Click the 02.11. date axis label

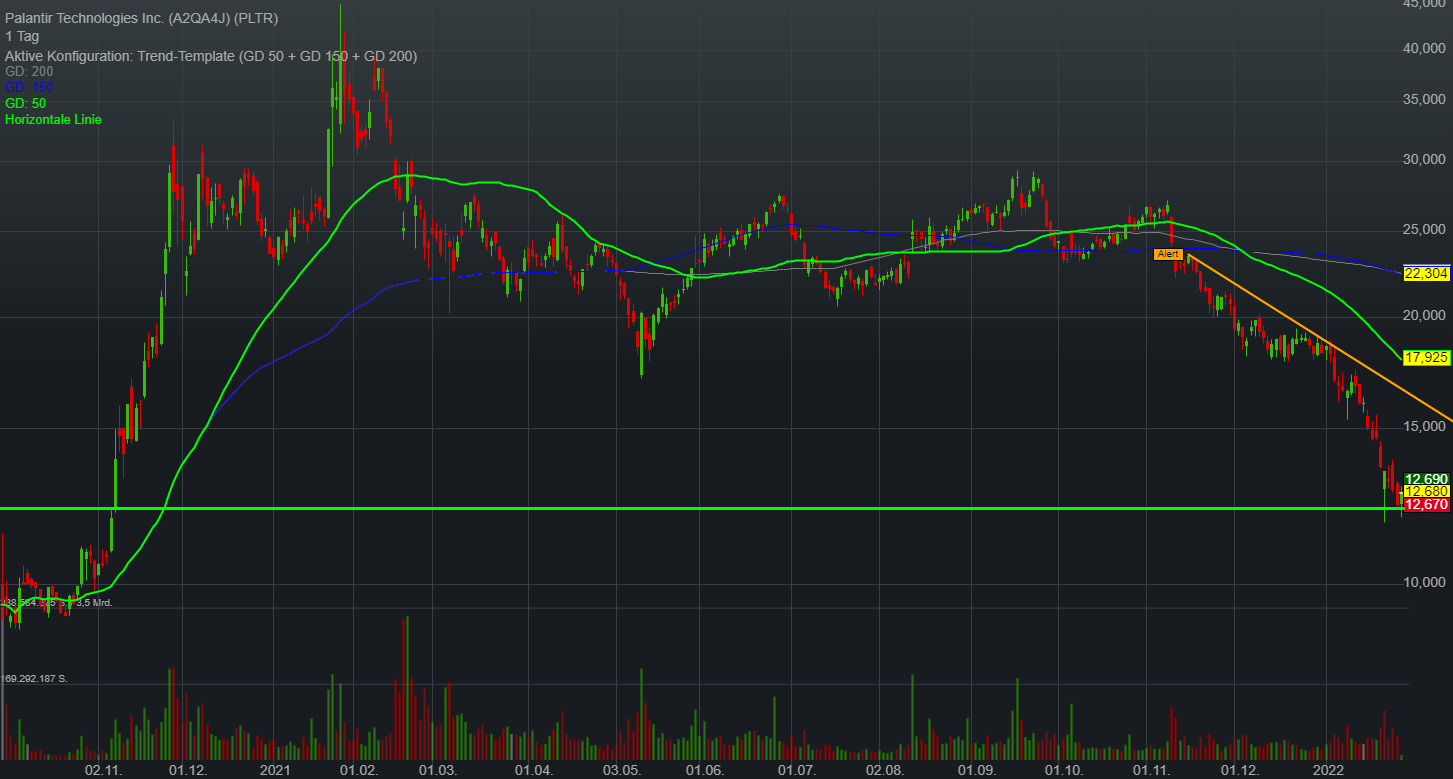pos(104,771)
